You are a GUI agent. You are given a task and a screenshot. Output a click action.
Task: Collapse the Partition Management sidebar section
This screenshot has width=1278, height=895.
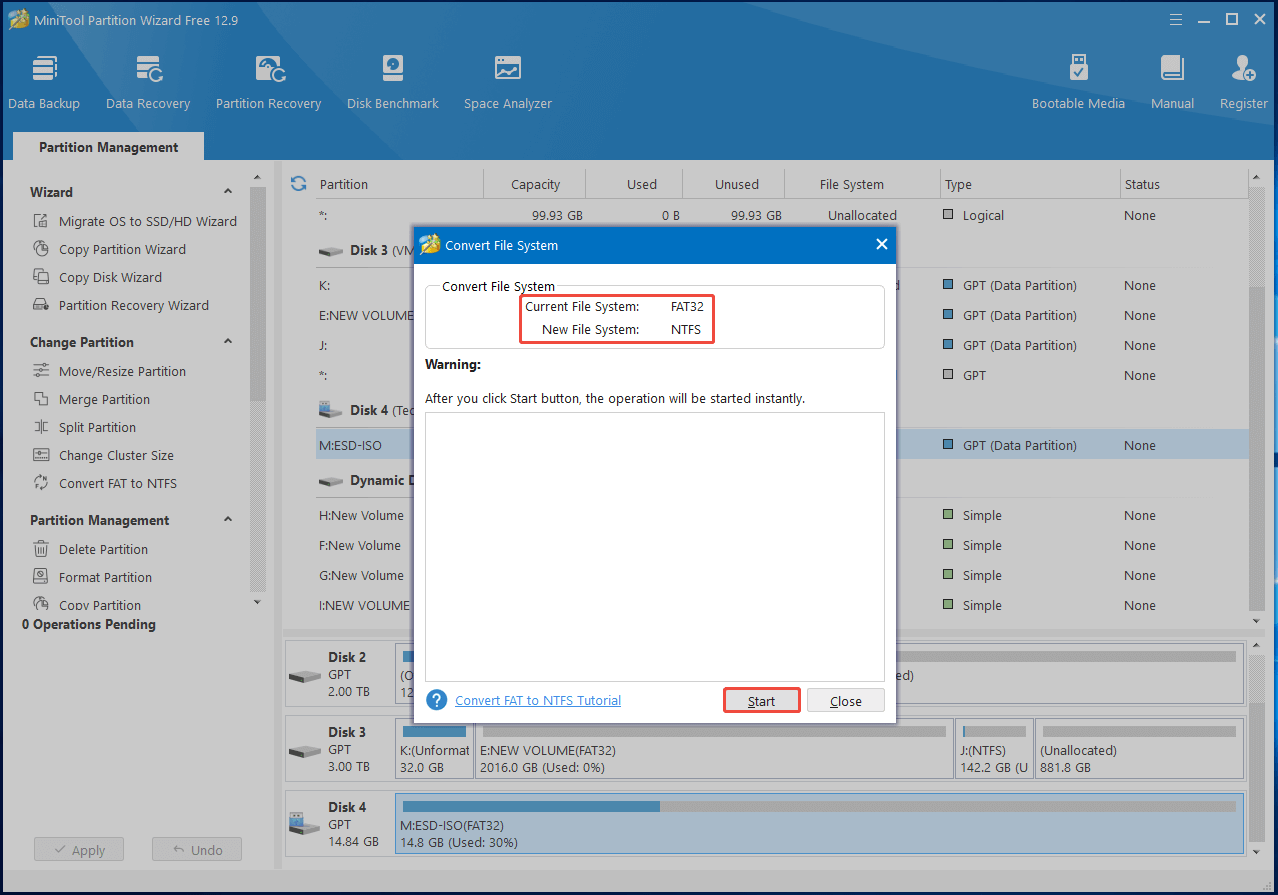[x=228, y=520]
